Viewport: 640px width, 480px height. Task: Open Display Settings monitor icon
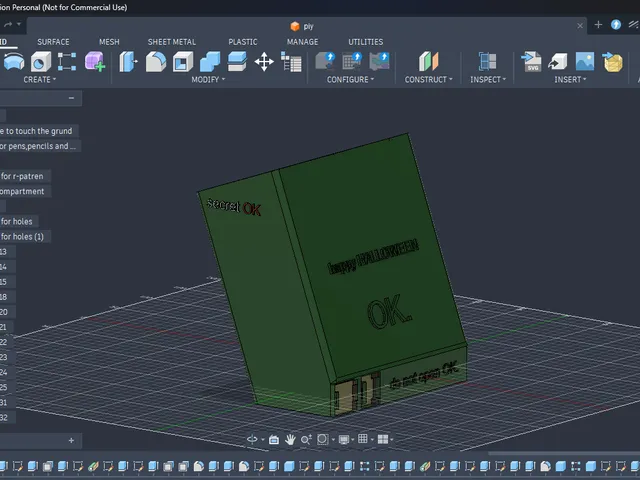tap(344, 440)
